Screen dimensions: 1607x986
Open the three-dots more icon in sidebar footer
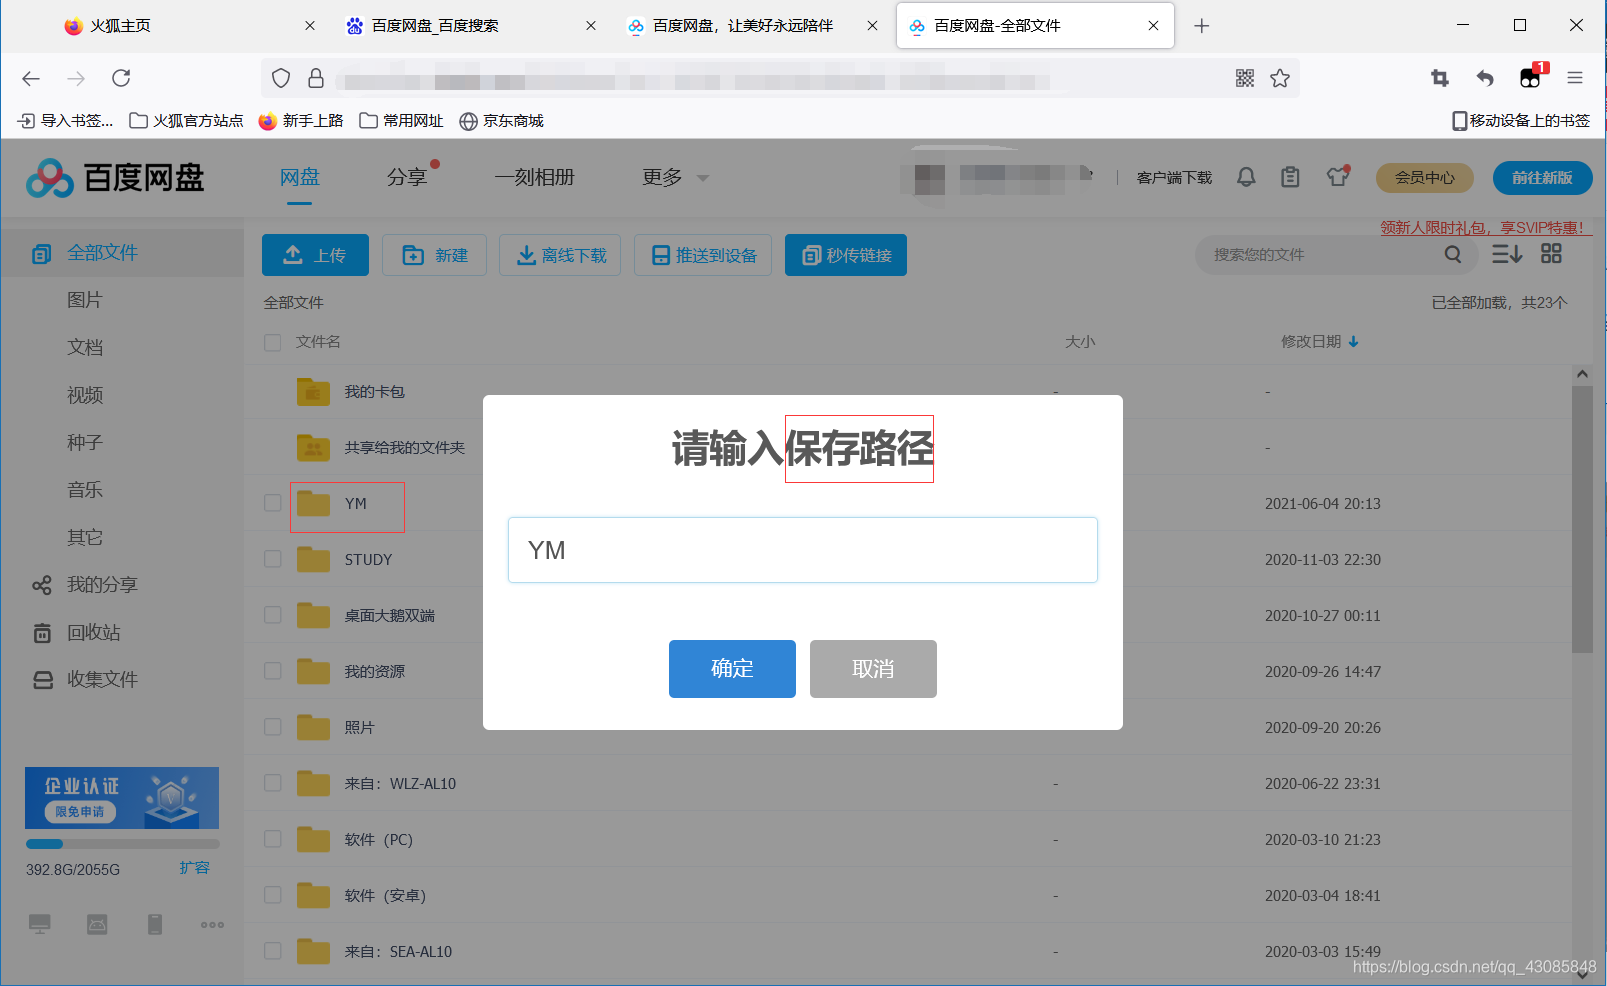click(x=212, y=925)
